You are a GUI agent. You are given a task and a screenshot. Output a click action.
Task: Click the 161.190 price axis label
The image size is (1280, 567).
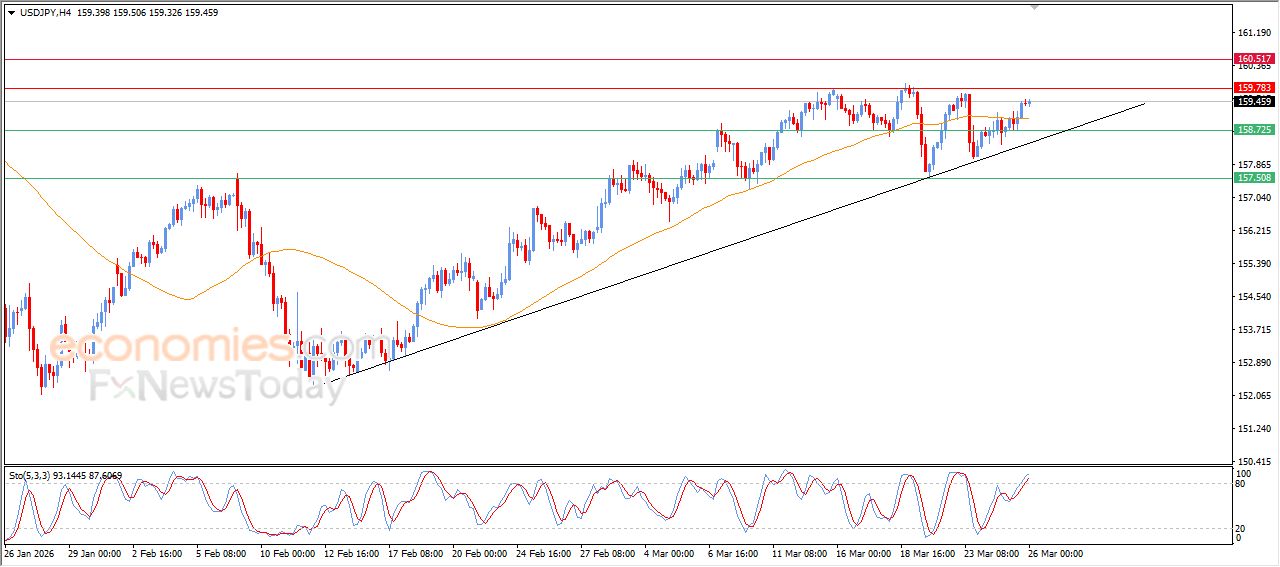1252,33
